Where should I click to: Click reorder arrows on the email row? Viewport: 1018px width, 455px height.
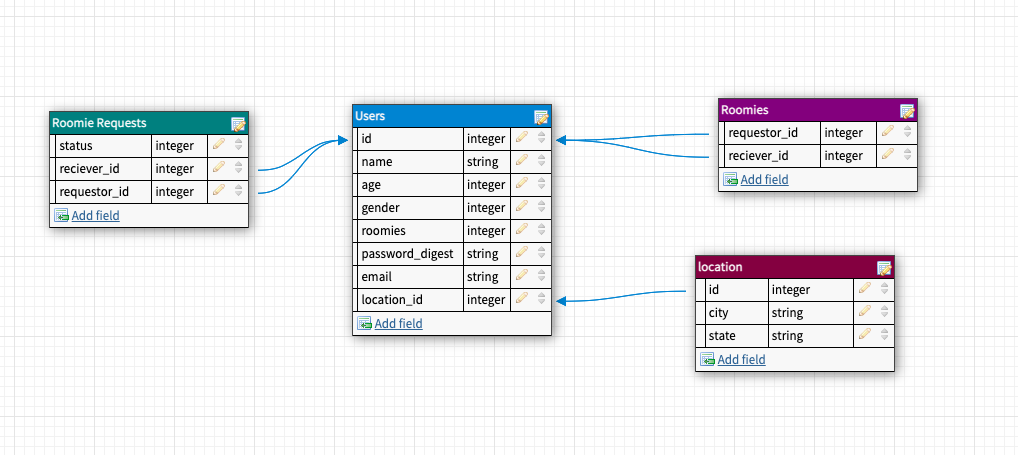click(x=541, y=277)
